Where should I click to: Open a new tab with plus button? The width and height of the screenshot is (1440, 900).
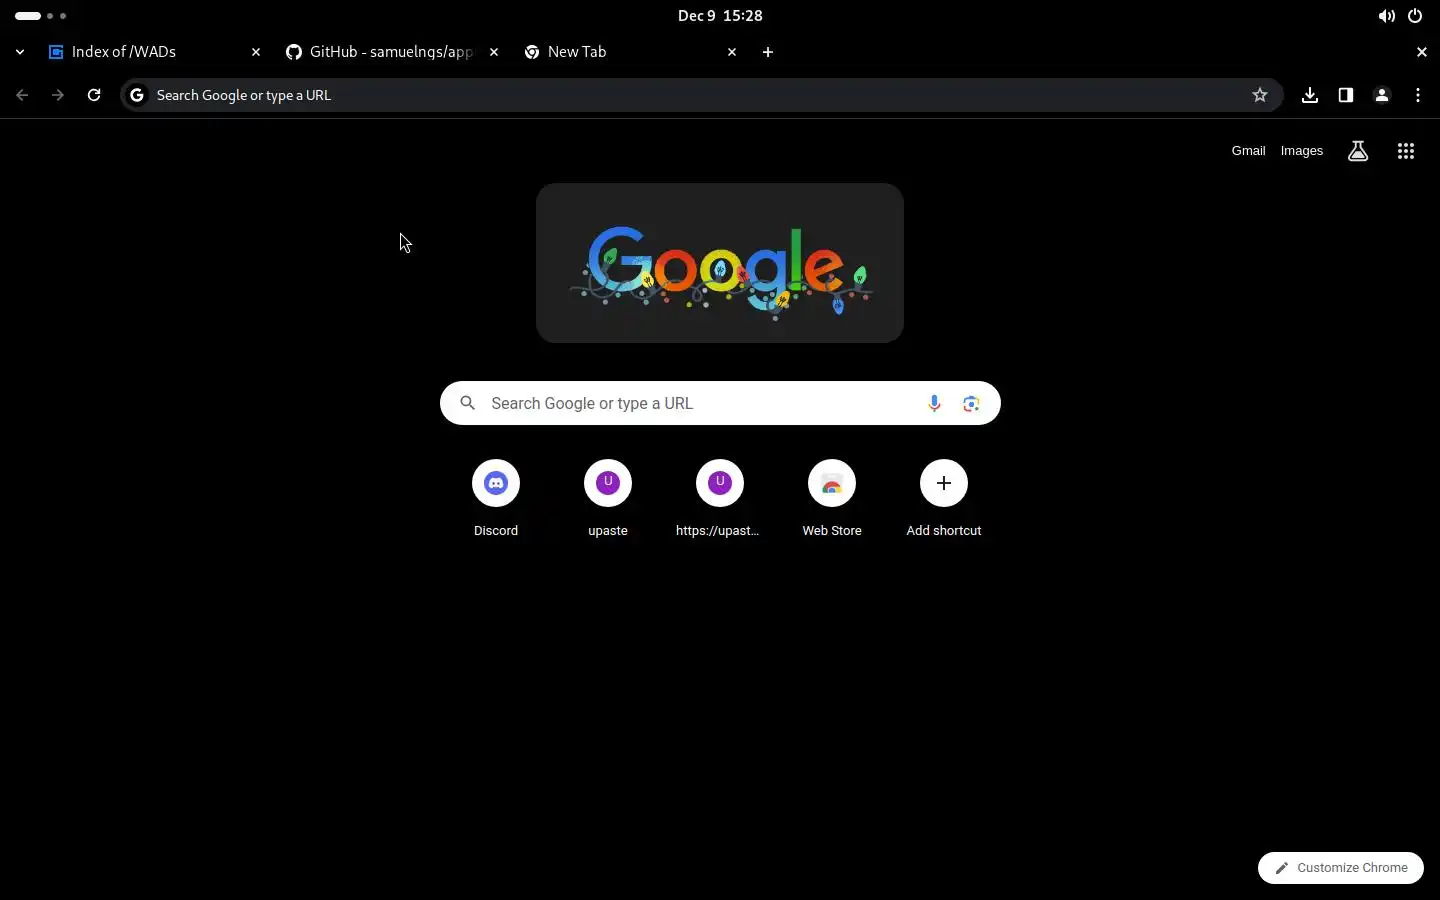pos(768,52)
